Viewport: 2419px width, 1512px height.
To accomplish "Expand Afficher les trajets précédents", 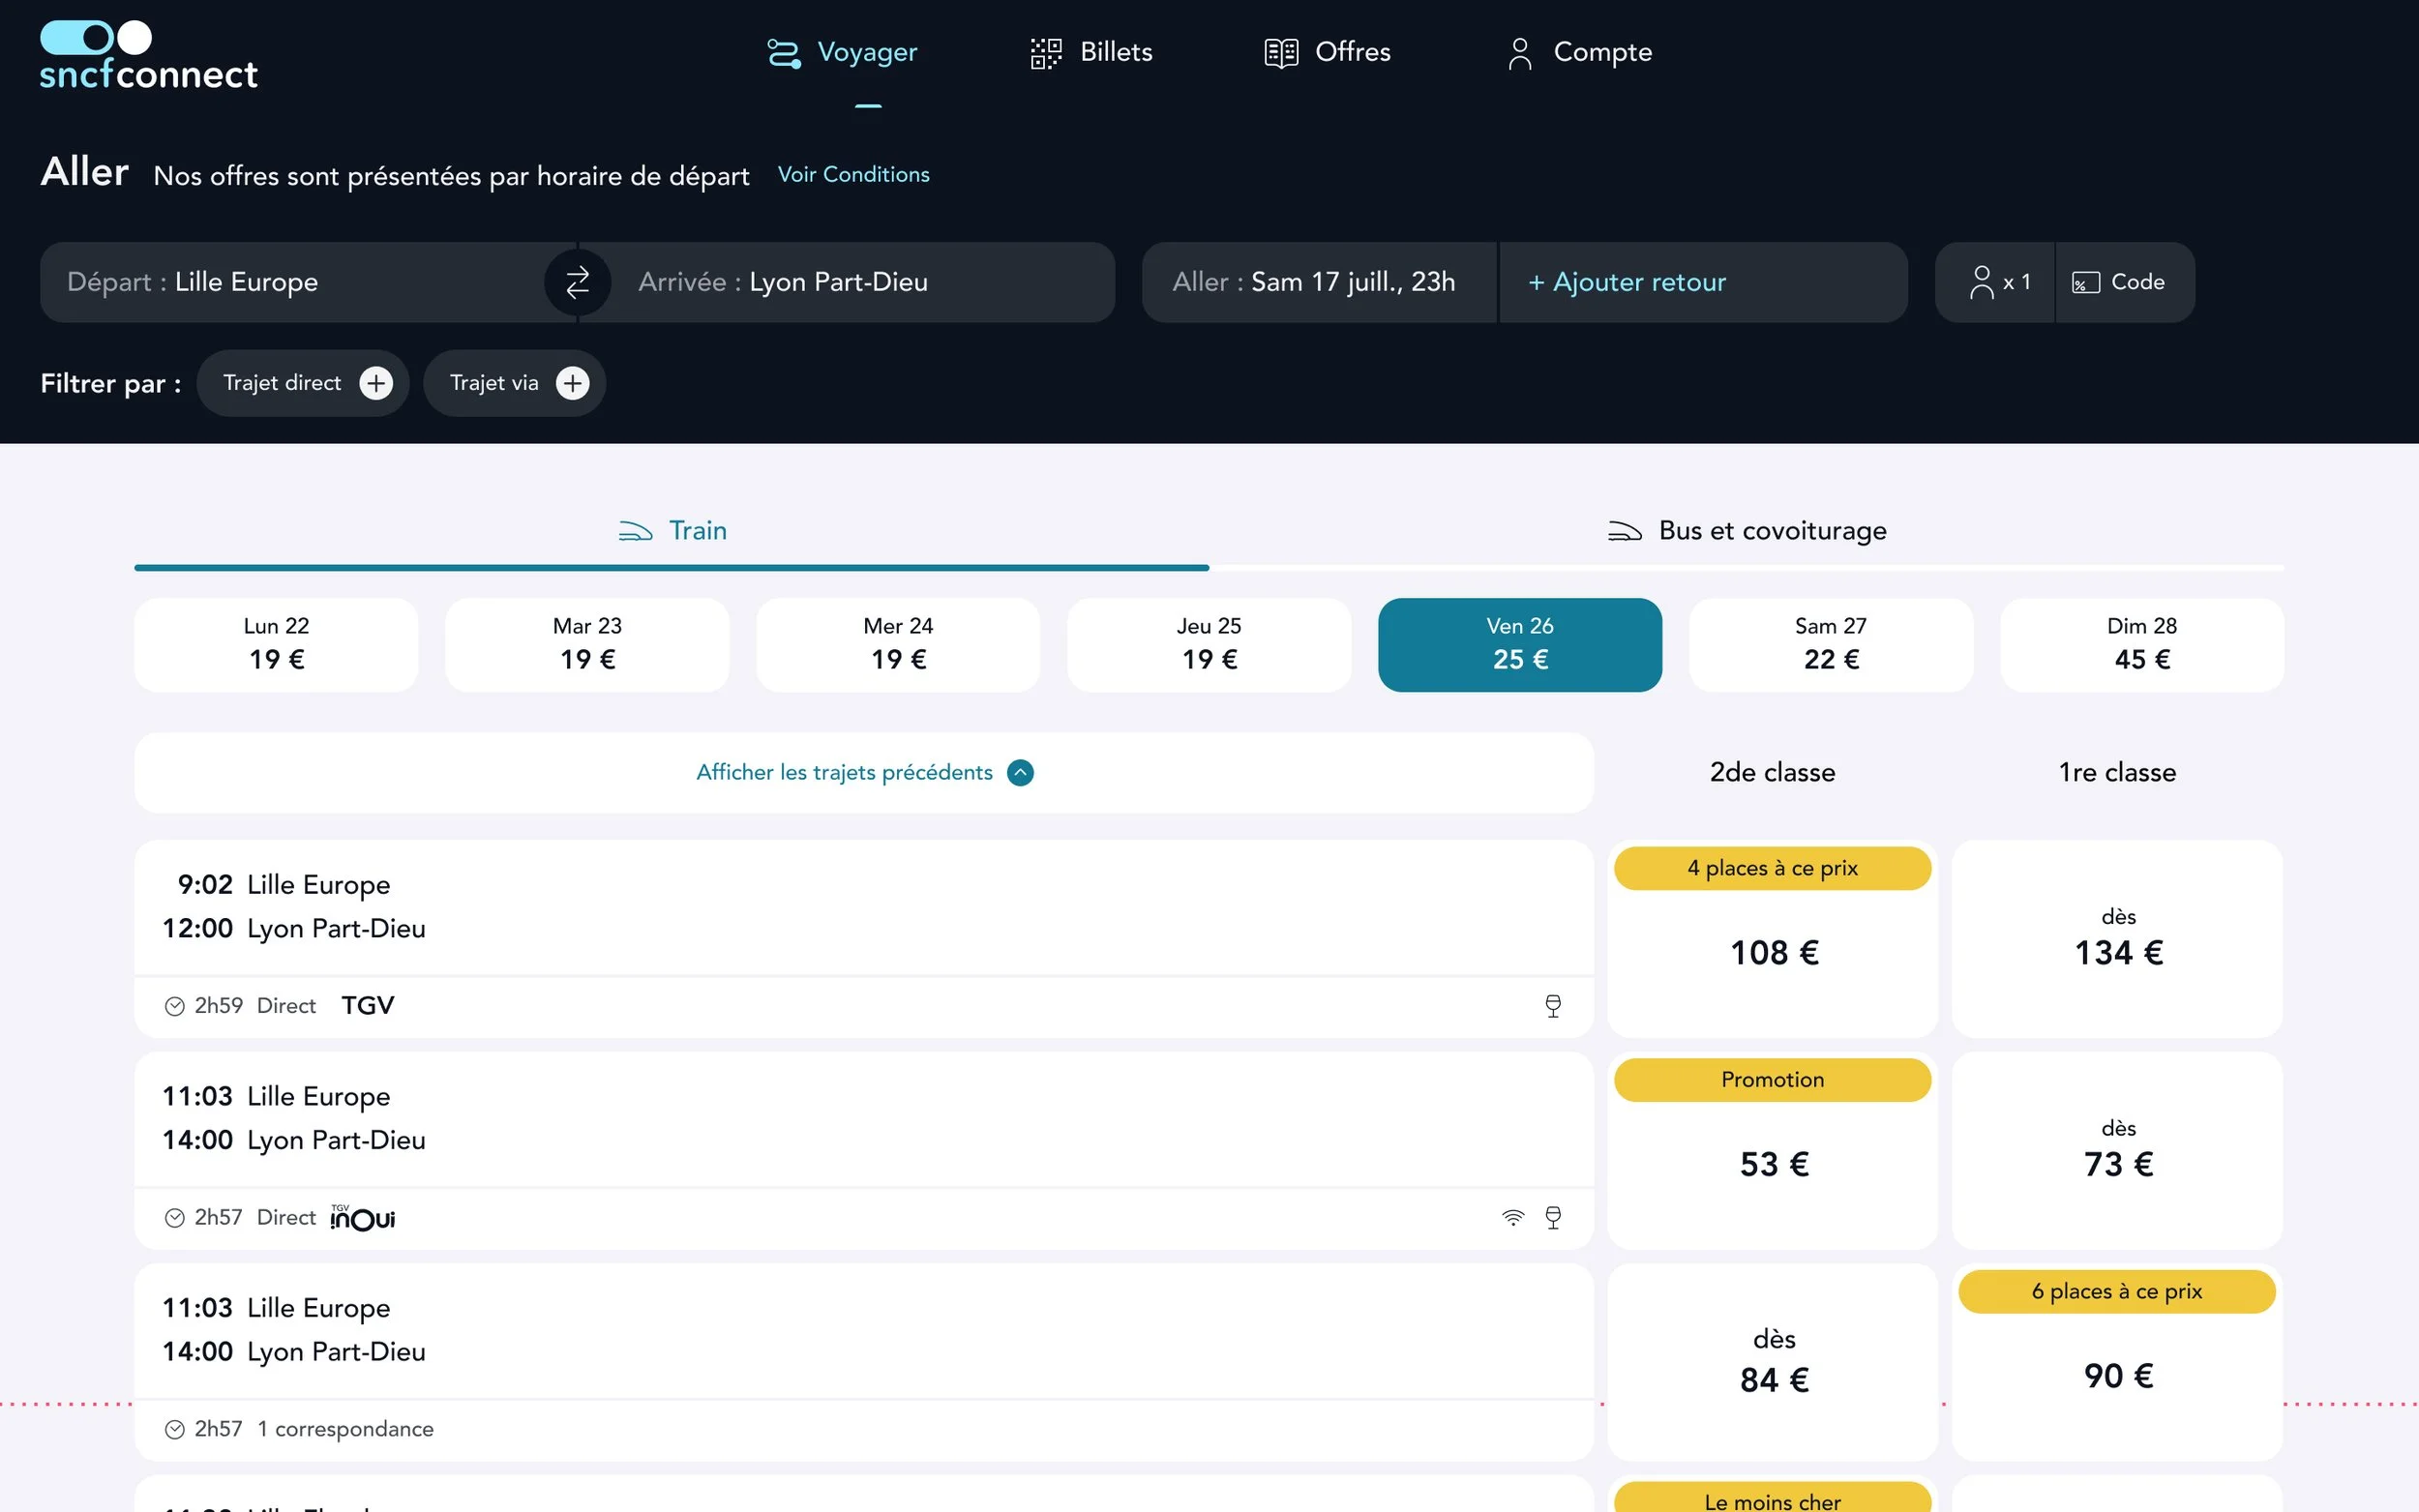I will [863, 773].
